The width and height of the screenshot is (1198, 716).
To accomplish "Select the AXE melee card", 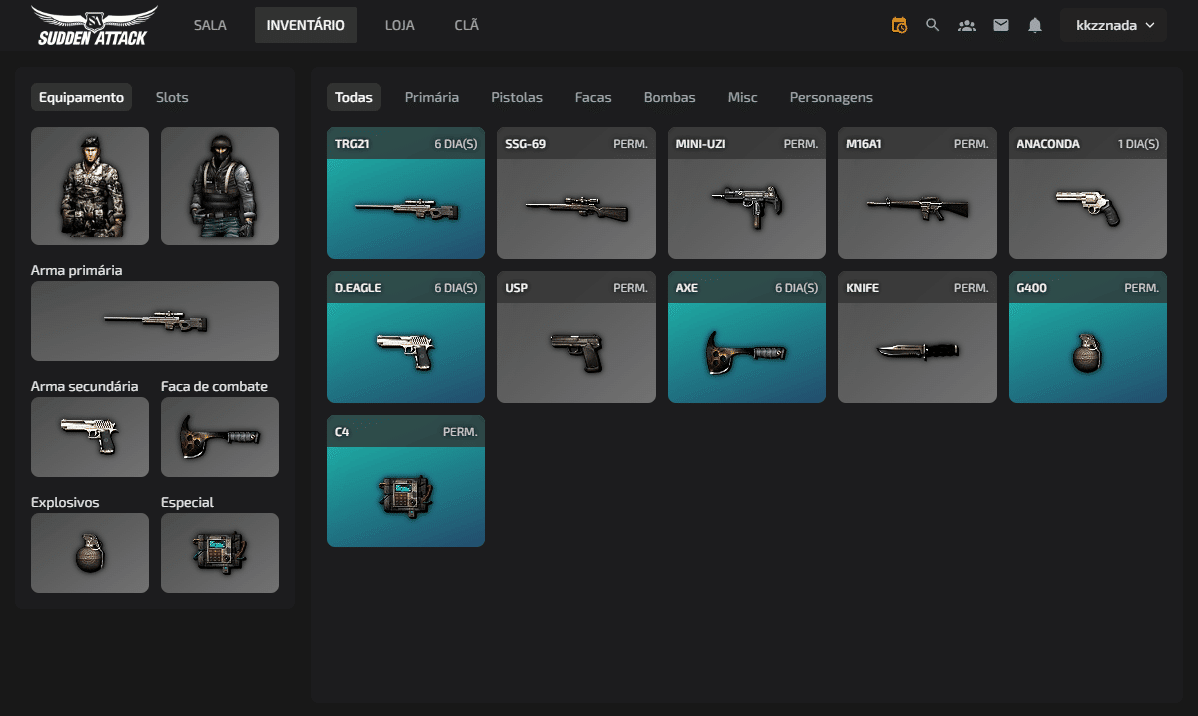I will pyautogui.click(x=746, y=337).
